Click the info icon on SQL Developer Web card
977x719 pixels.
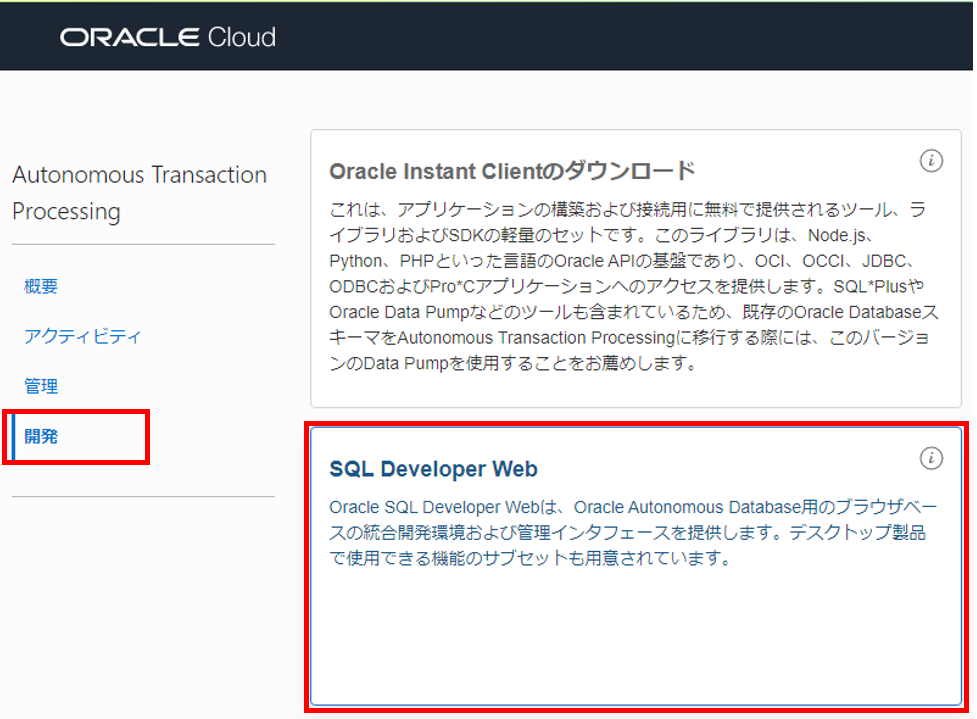pos(931,458)
